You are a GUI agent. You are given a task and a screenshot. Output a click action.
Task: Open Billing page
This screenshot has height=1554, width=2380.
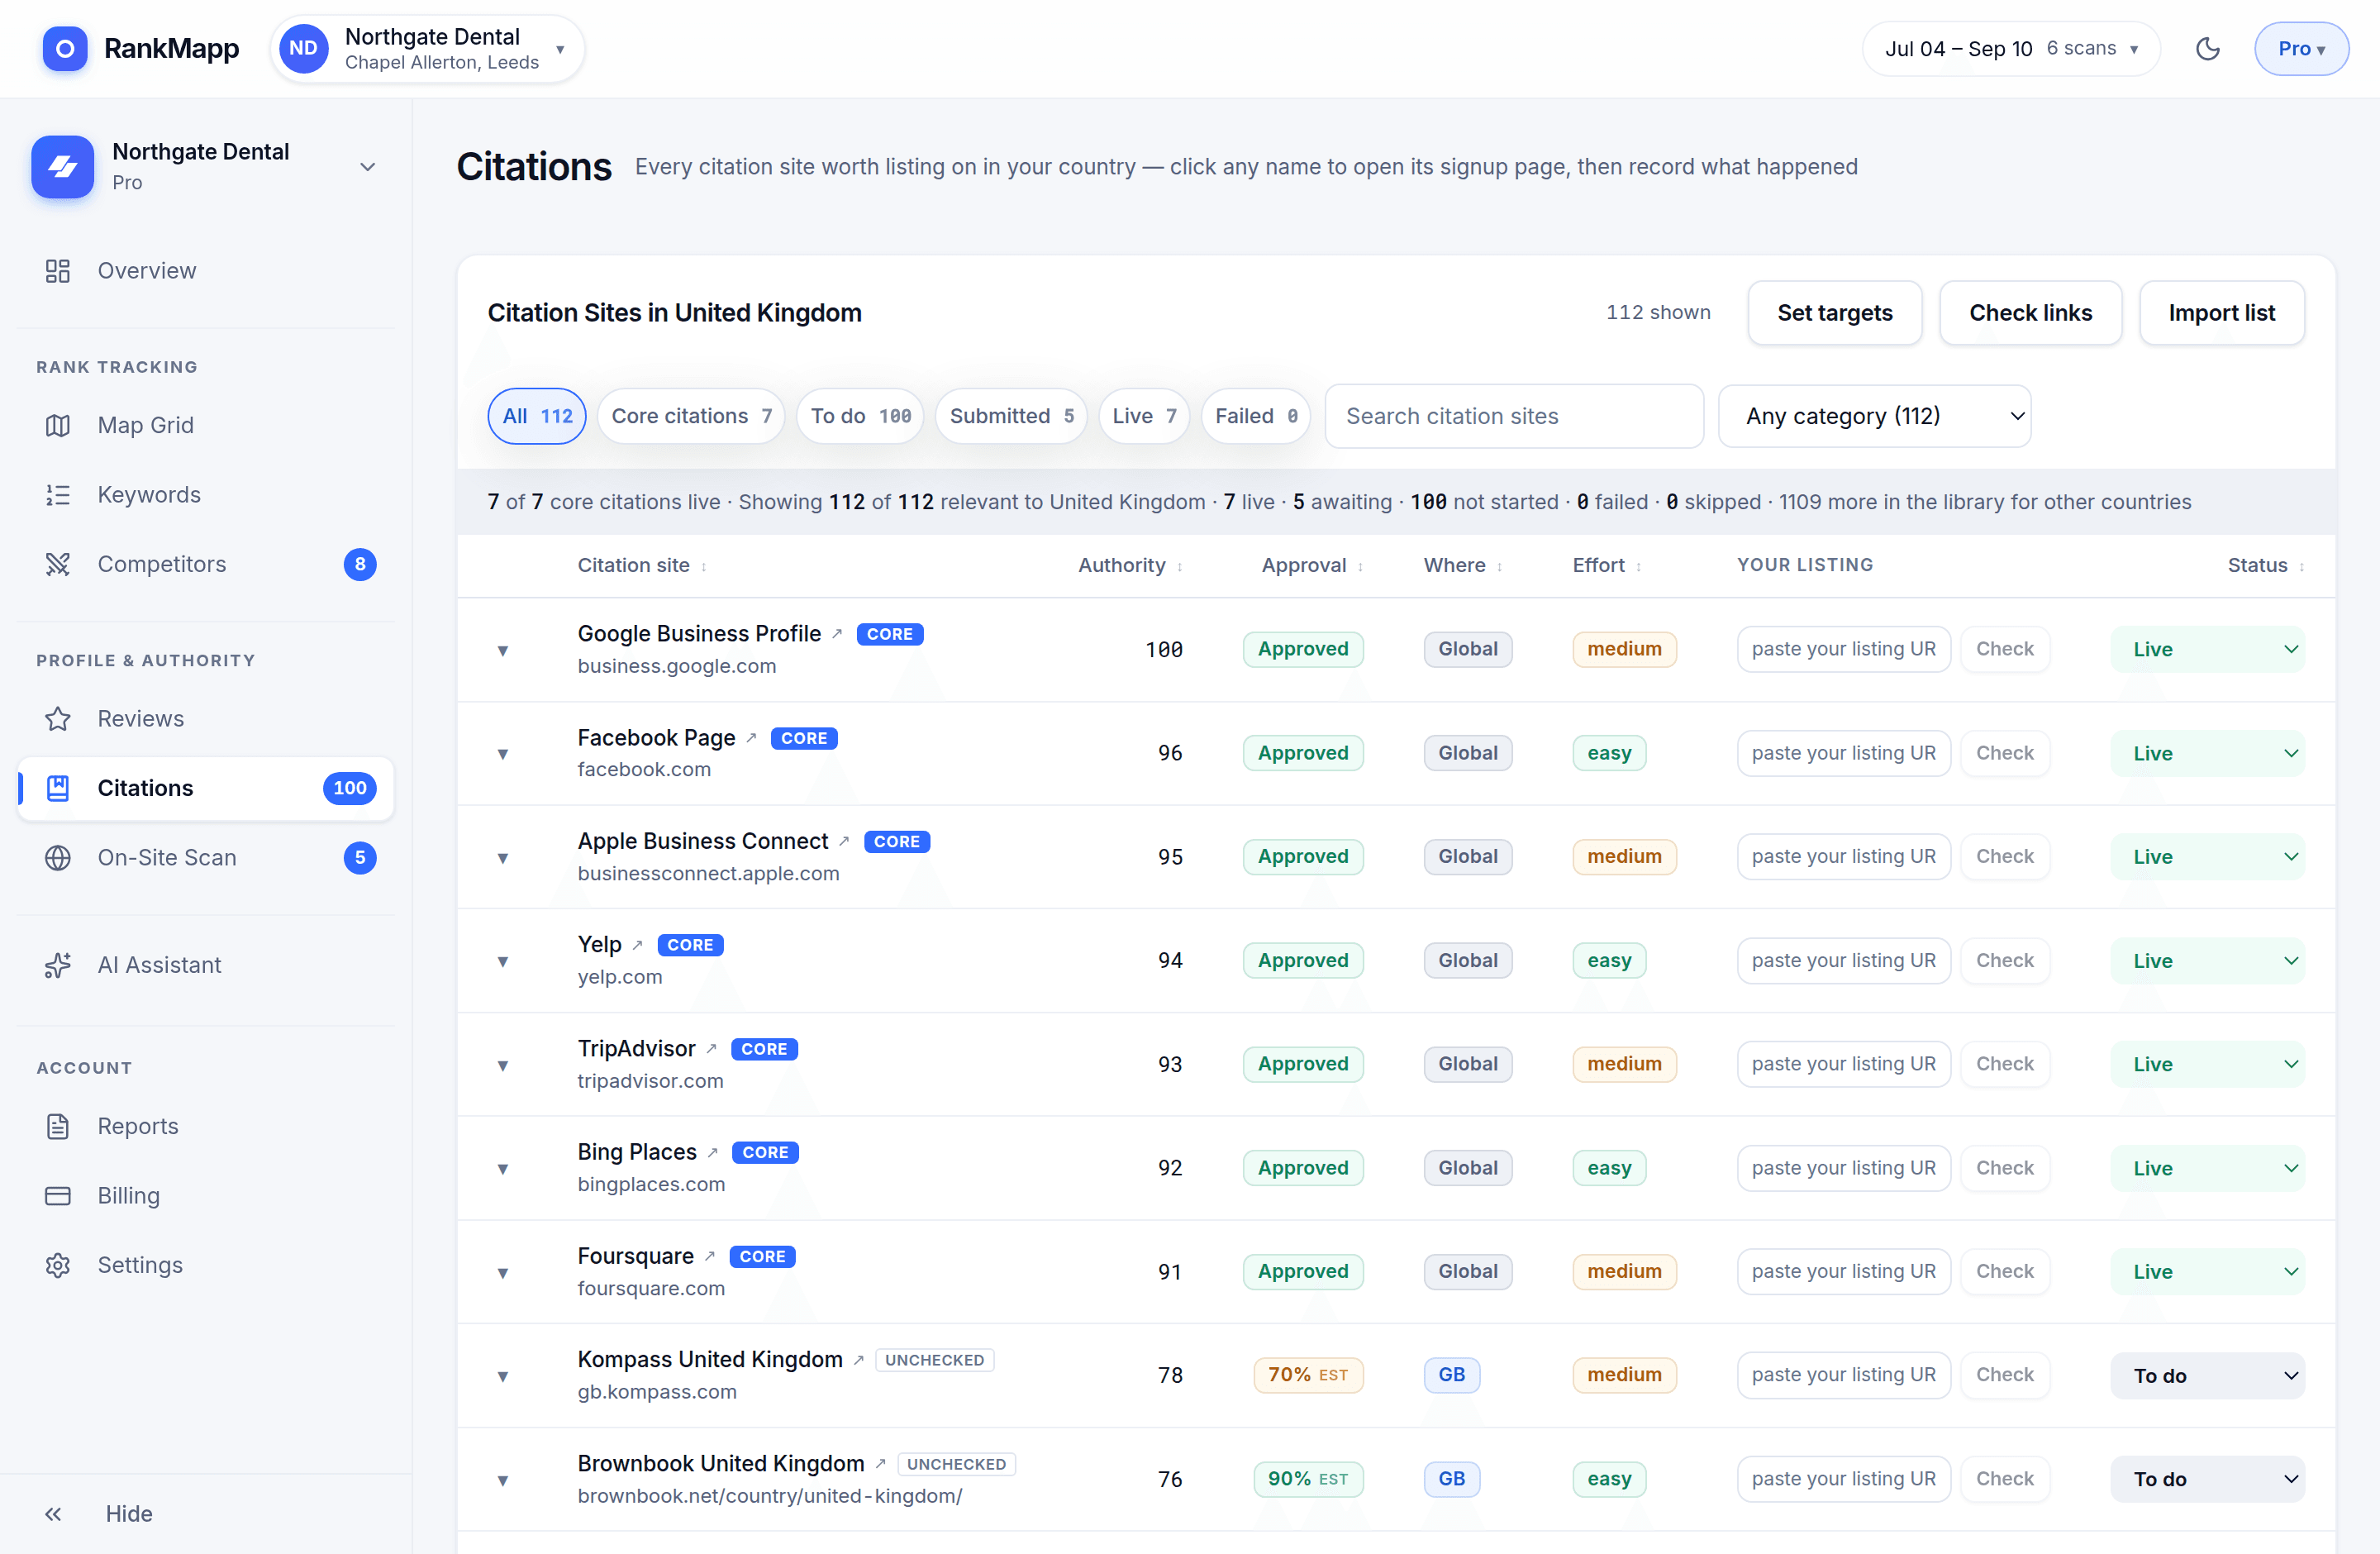206,1195
